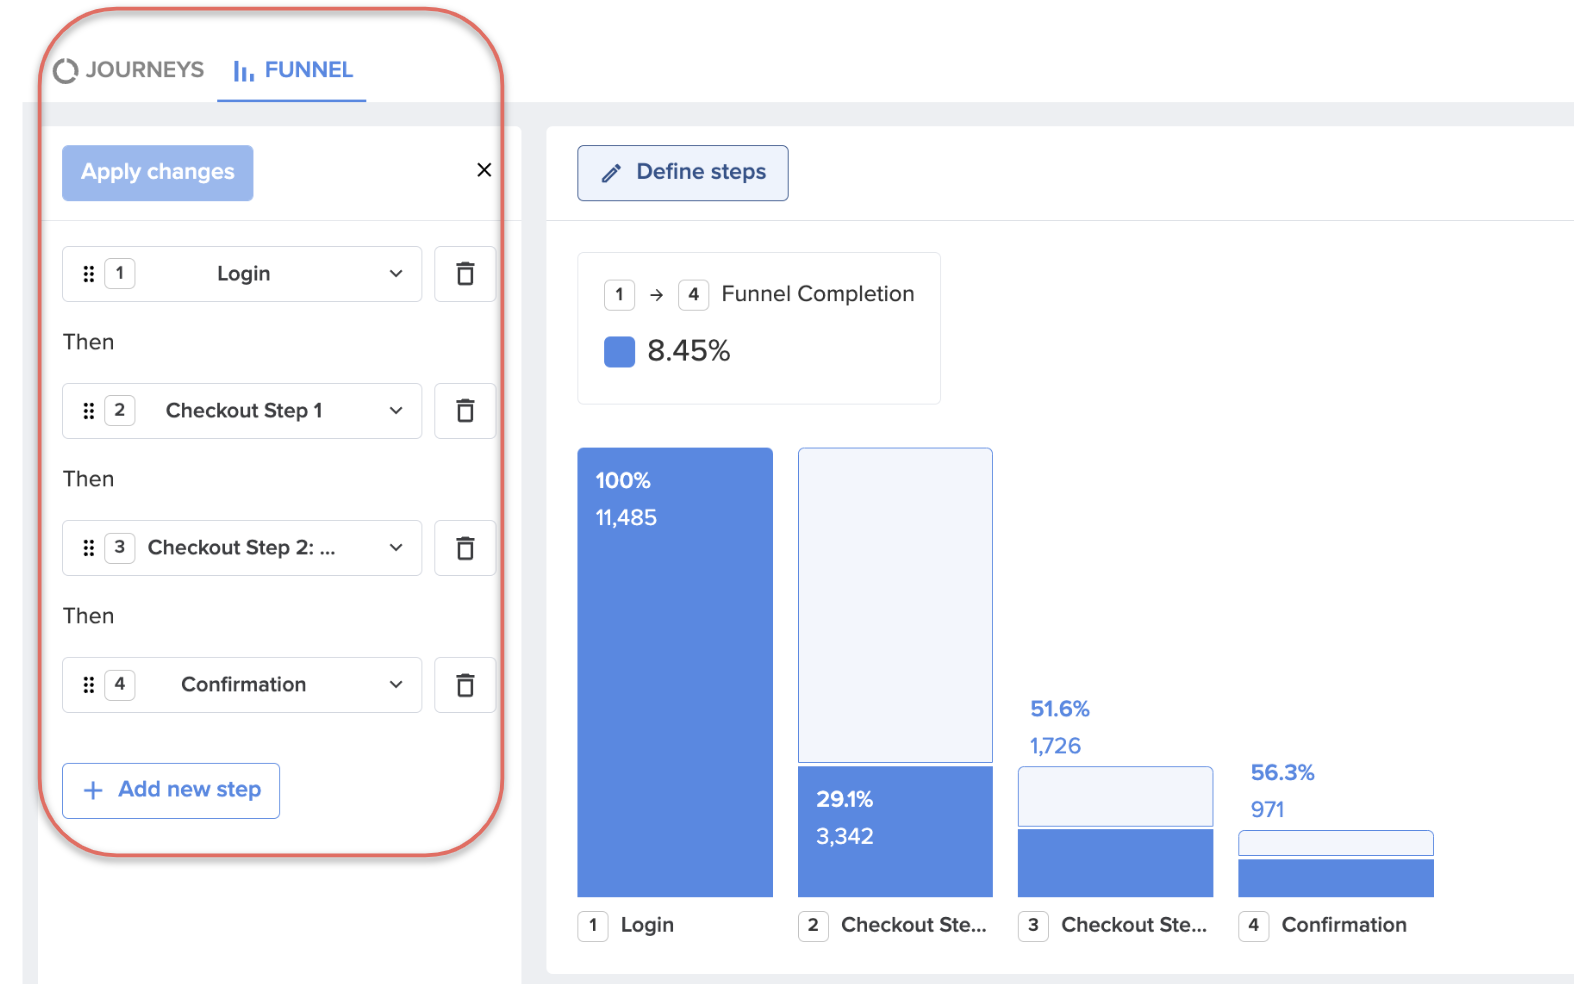Open the Confirmation step dropdown
This screenshot has width=1574, height=984.
[x=242, y=685]
